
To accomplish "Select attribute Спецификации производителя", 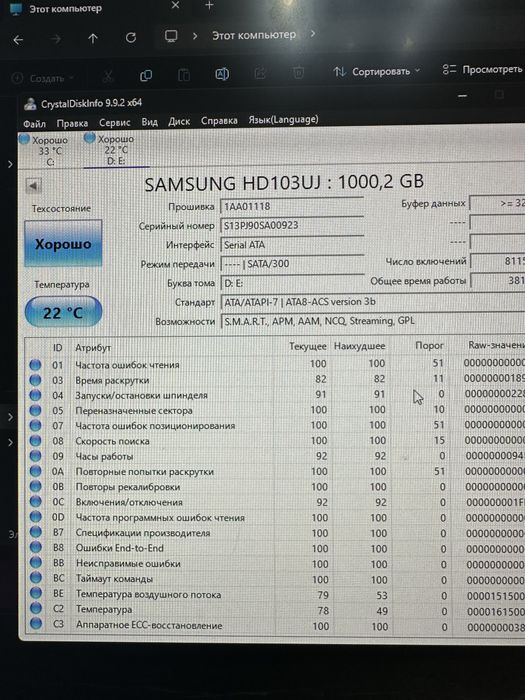I will [x=143, y=533].
